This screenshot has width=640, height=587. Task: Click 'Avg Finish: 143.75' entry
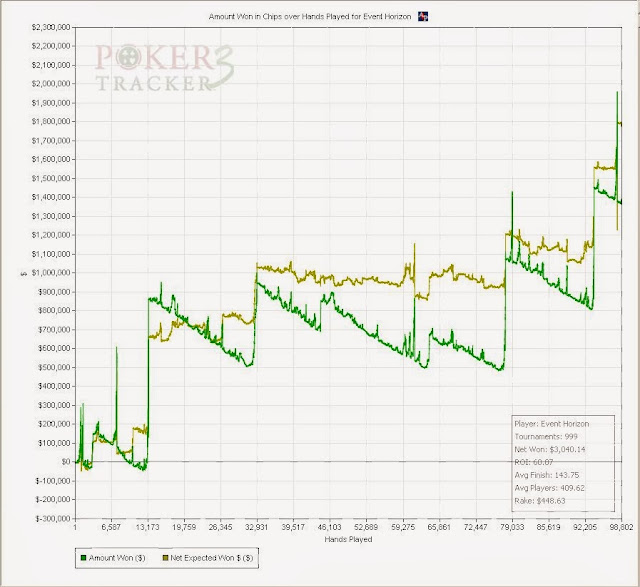click(547, 475)
